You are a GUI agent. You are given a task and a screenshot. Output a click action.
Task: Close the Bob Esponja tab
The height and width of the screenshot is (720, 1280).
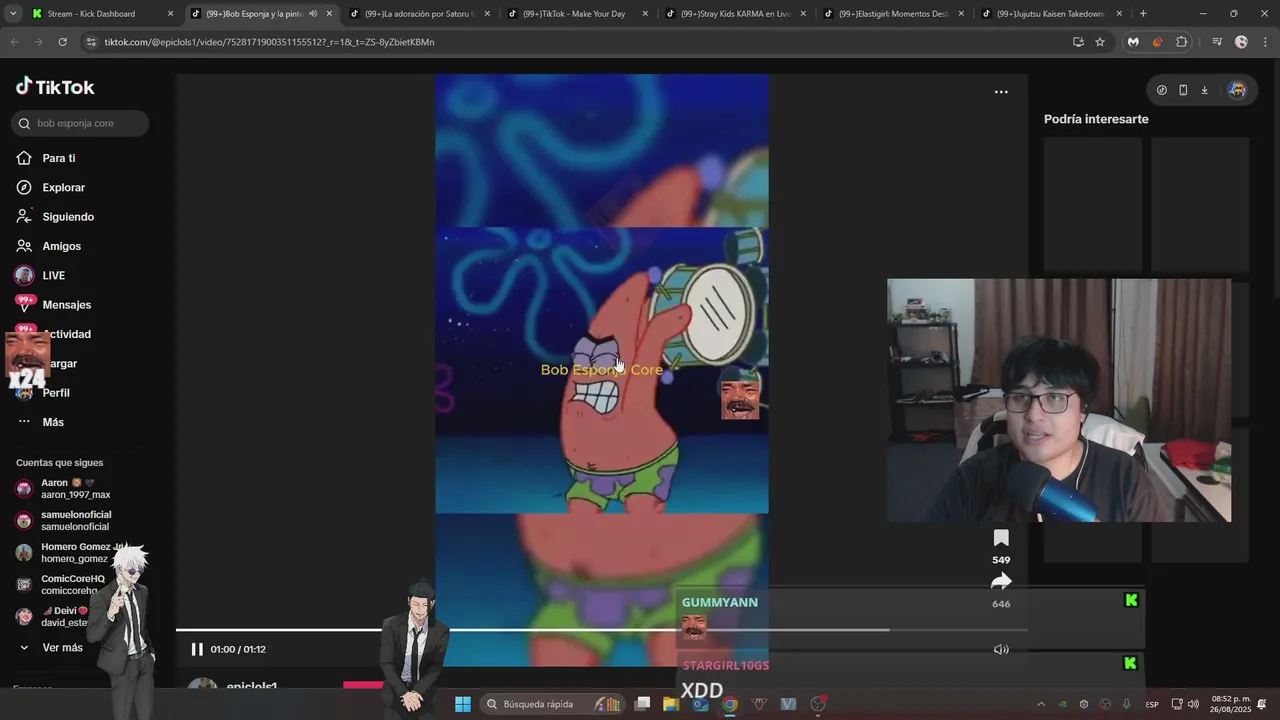[329, 14]
